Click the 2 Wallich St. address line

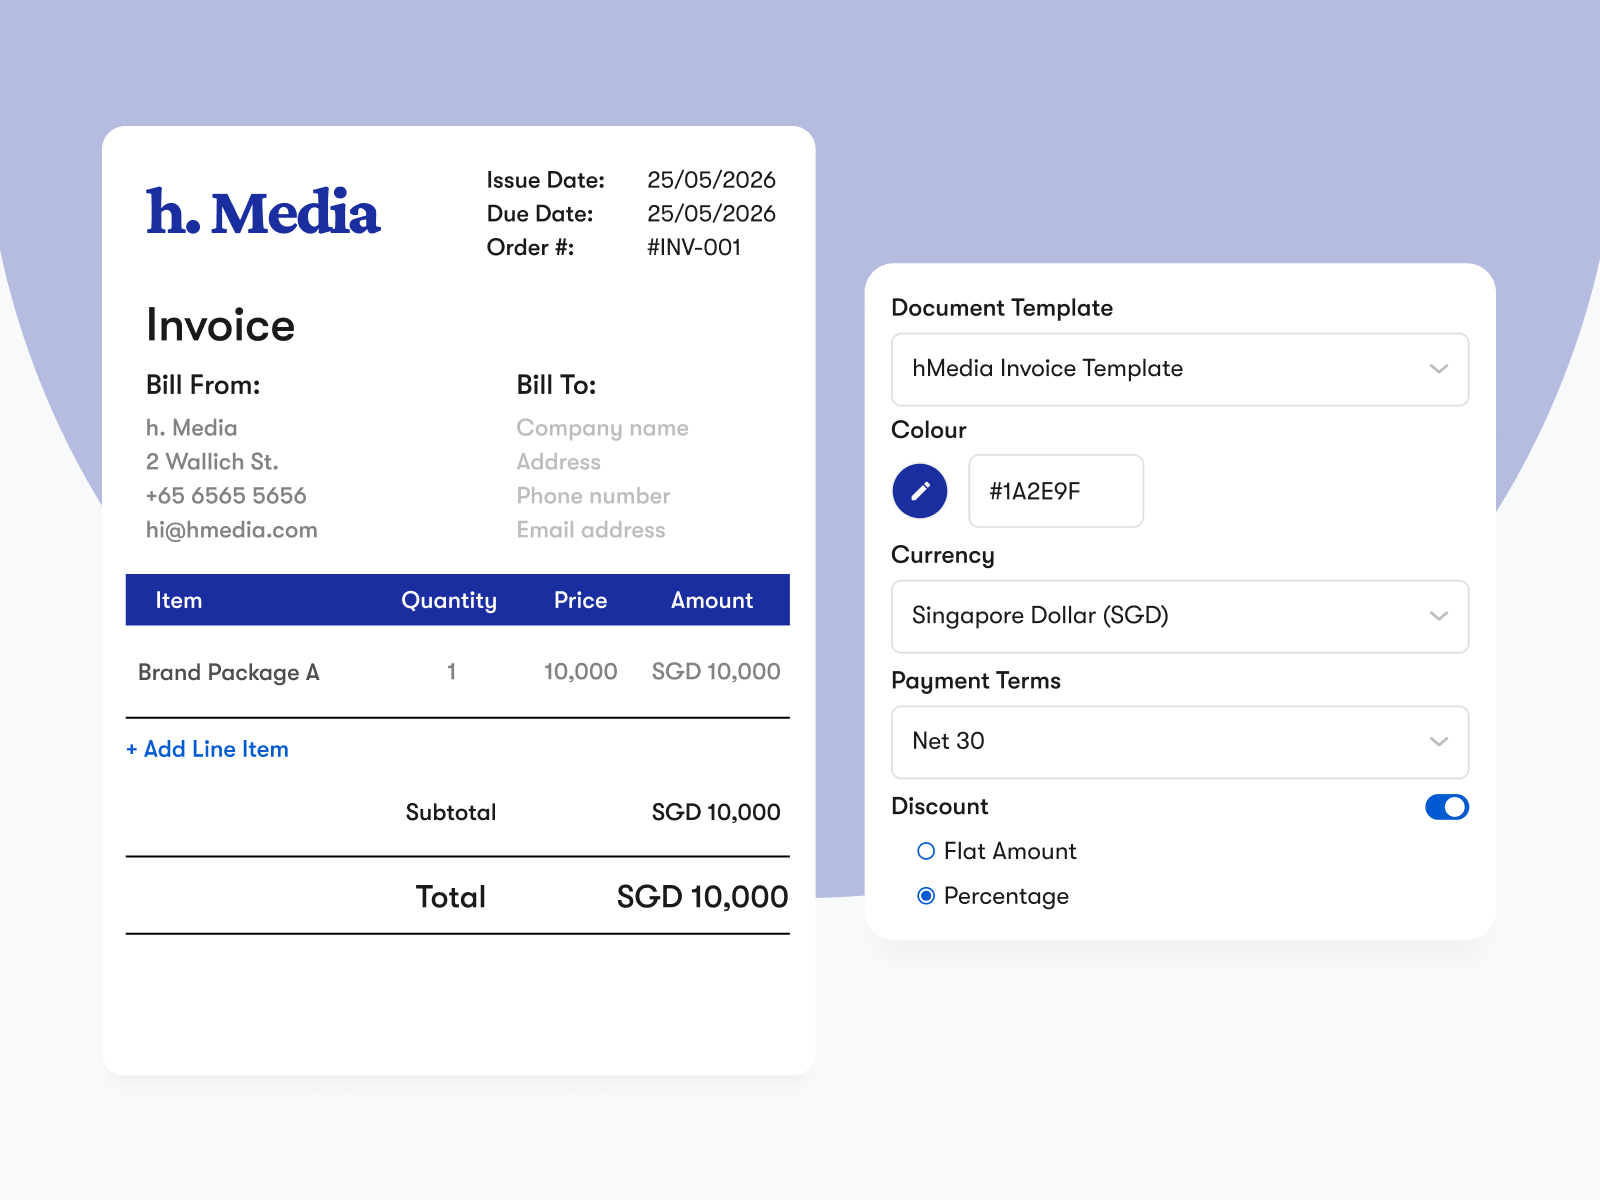(x=212, y=462)
